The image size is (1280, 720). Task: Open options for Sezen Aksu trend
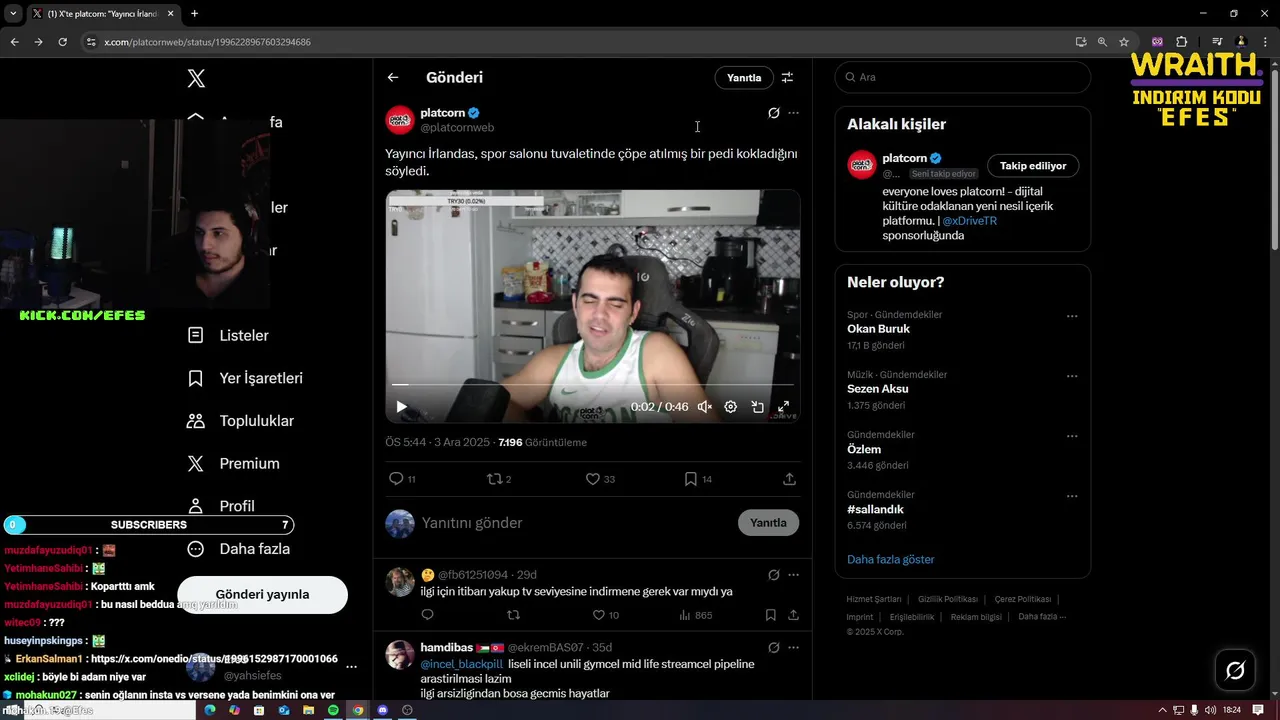pos(1072,376)
